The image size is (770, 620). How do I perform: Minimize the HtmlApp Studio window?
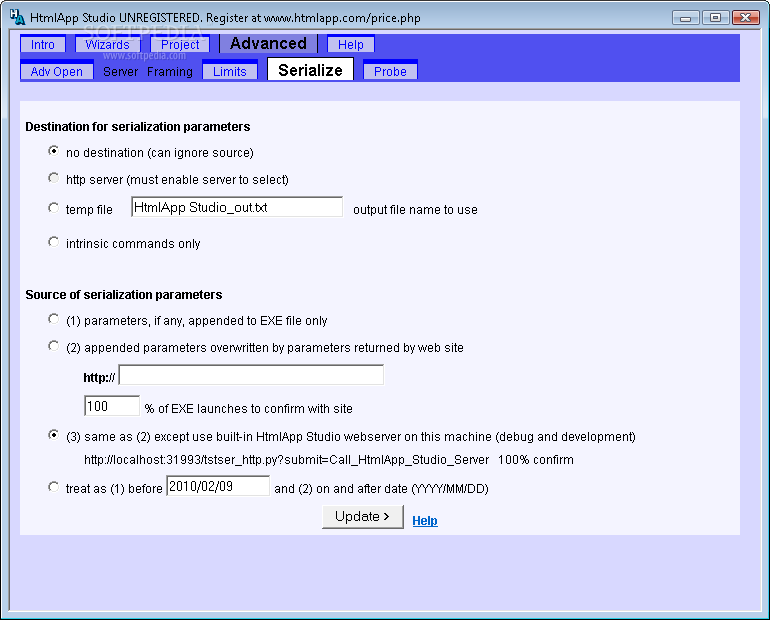pyautogui.click(x=686, y=18)
